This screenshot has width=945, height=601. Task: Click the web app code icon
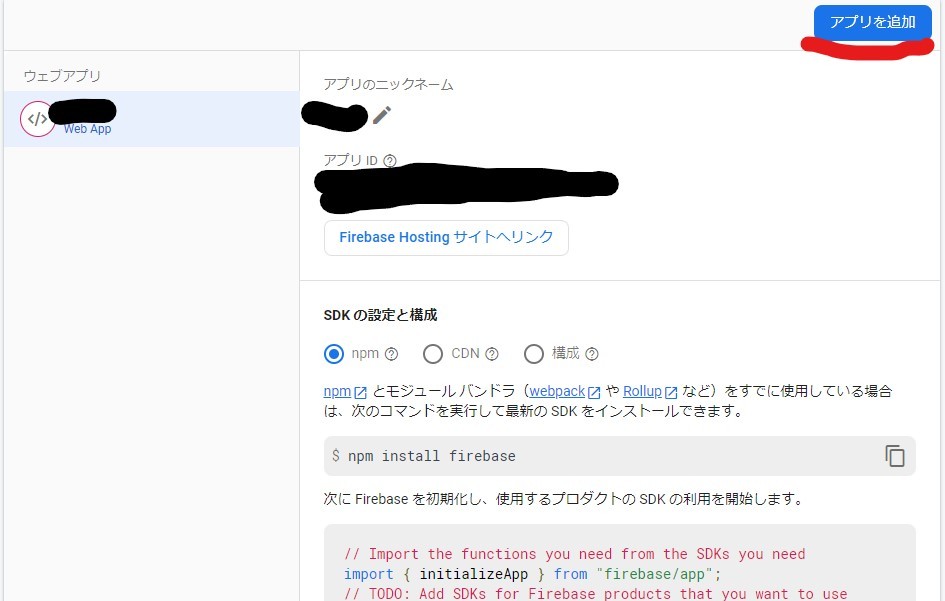(37, 119)
